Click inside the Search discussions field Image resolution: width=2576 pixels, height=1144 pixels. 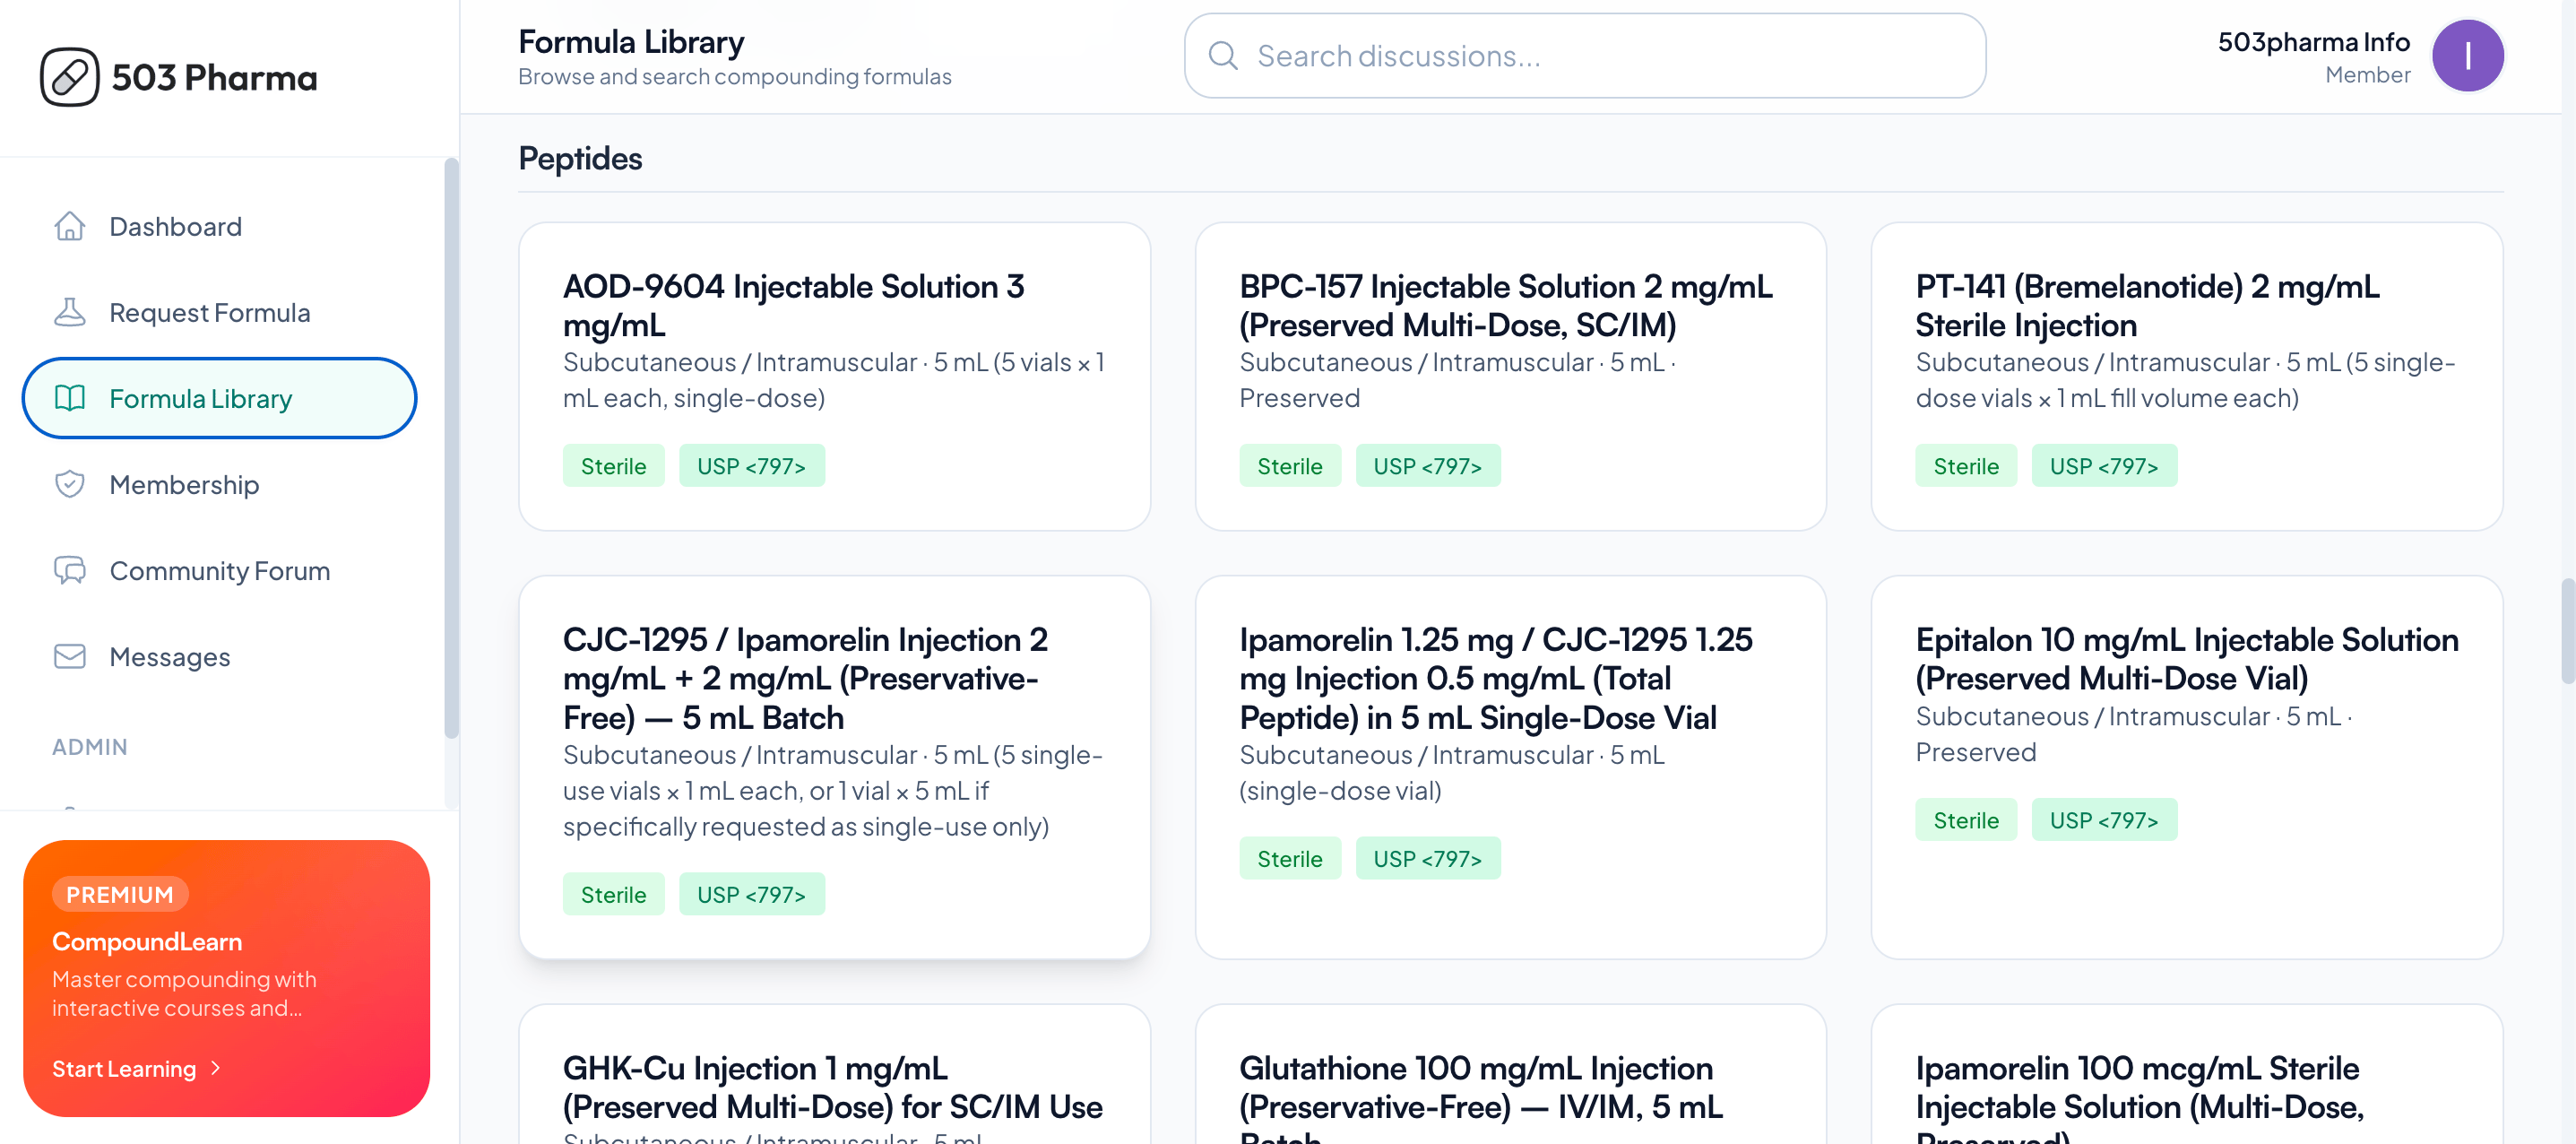click(x=1600, y=56)
